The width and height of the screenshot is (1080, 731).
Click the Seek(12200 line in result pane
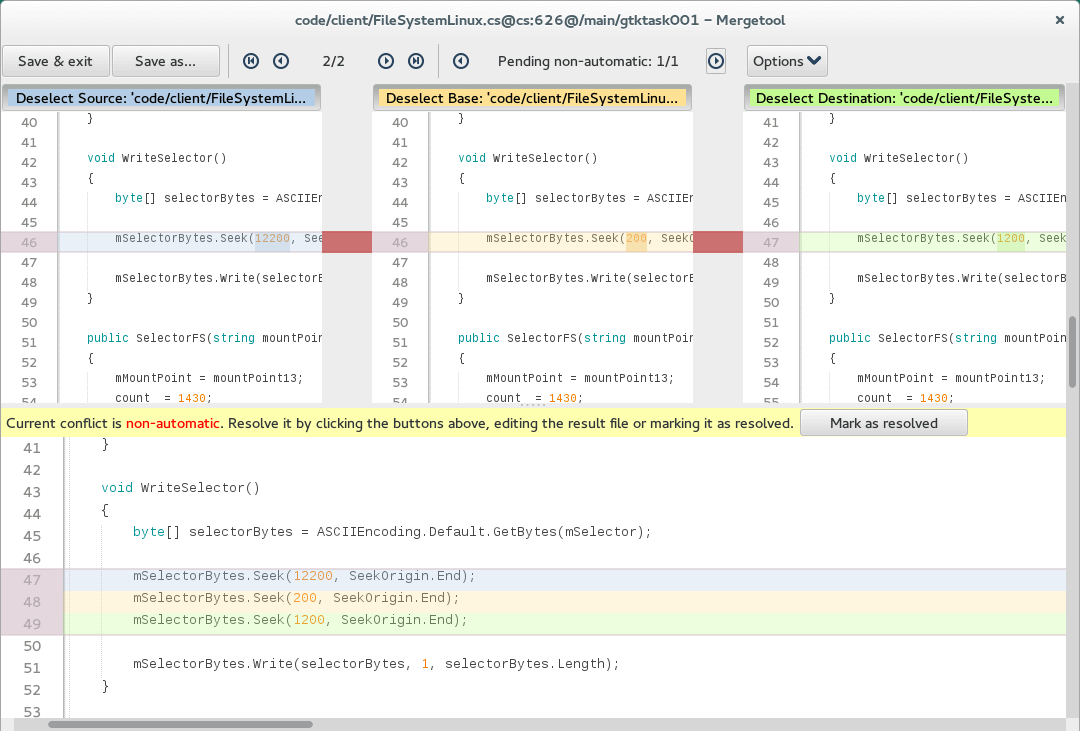(304, 577)
